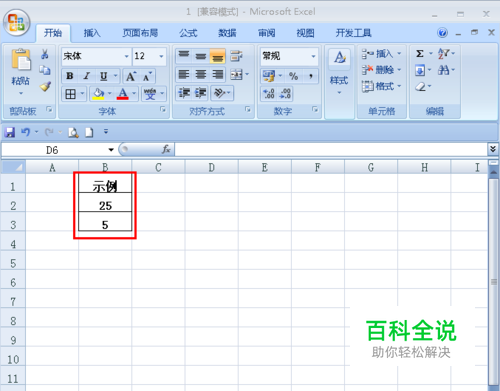Apply red font color A

(123, 94)
